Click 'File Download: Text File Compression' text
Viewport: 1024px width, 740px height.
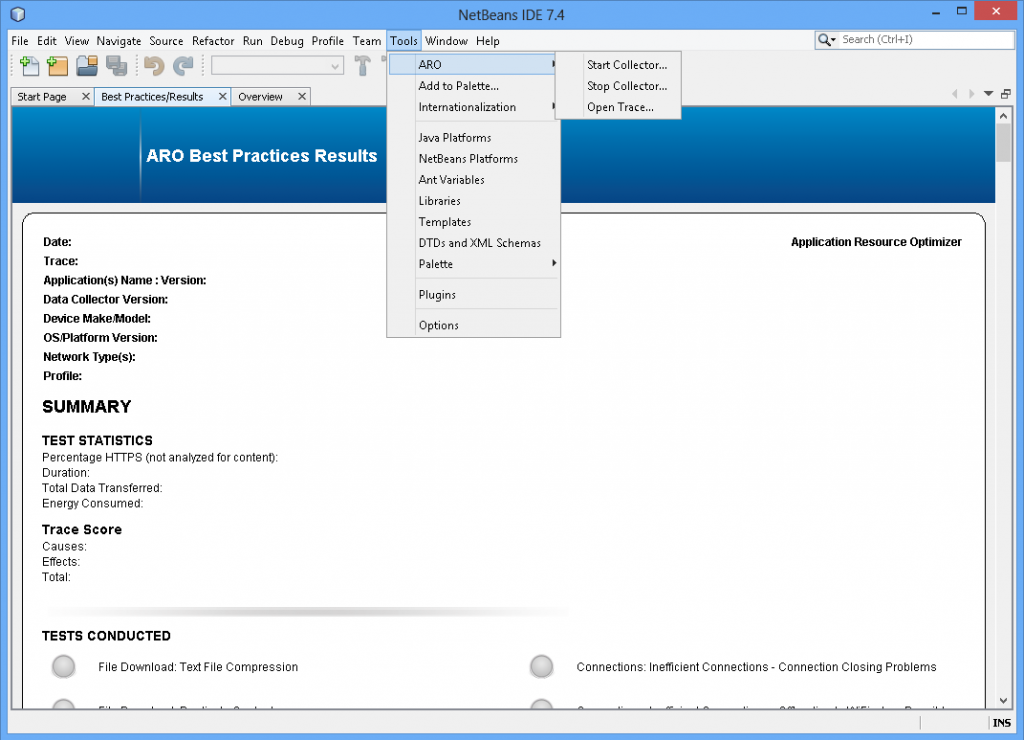198,667
